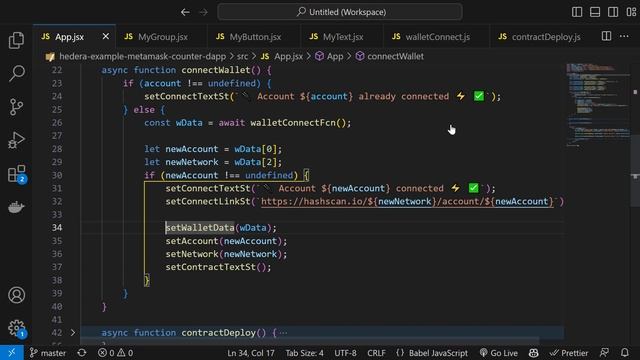Switch to the MyButton.jsx tab
The width and height of the screenshot is (640, 360).
pyautogui.click(x=254, y=37)
